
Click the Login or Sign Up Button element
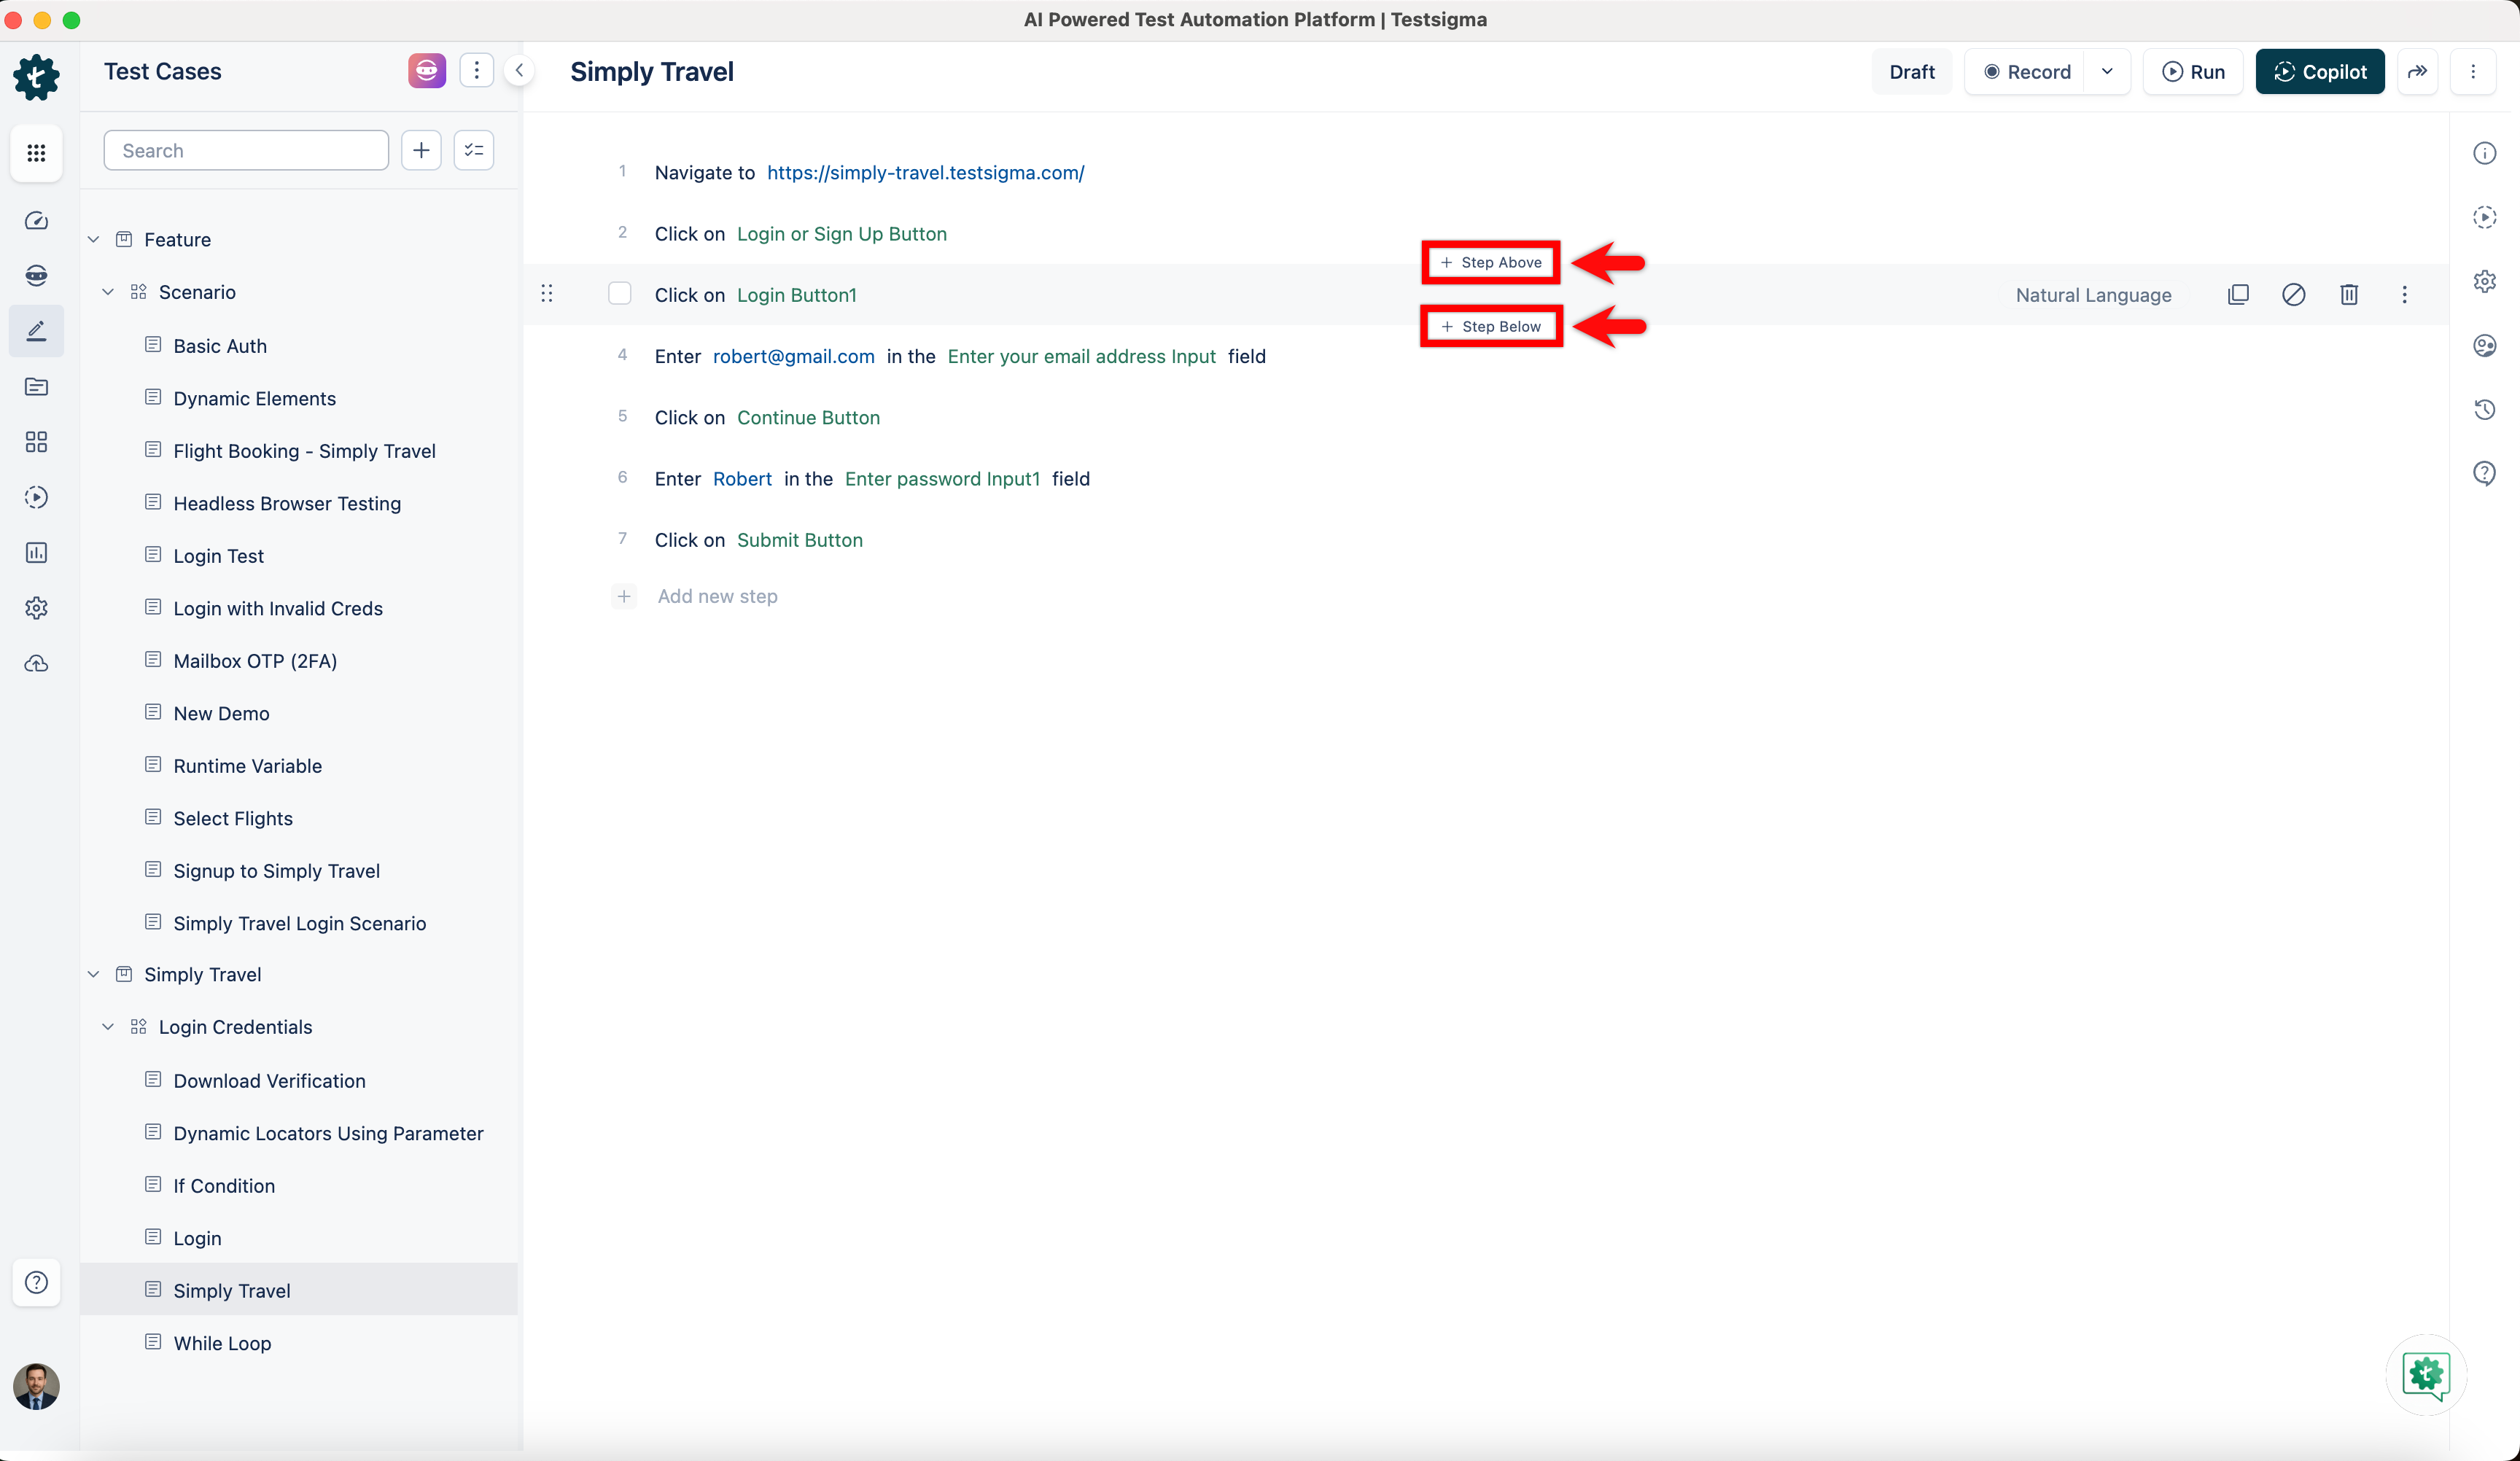coord(841,233)
